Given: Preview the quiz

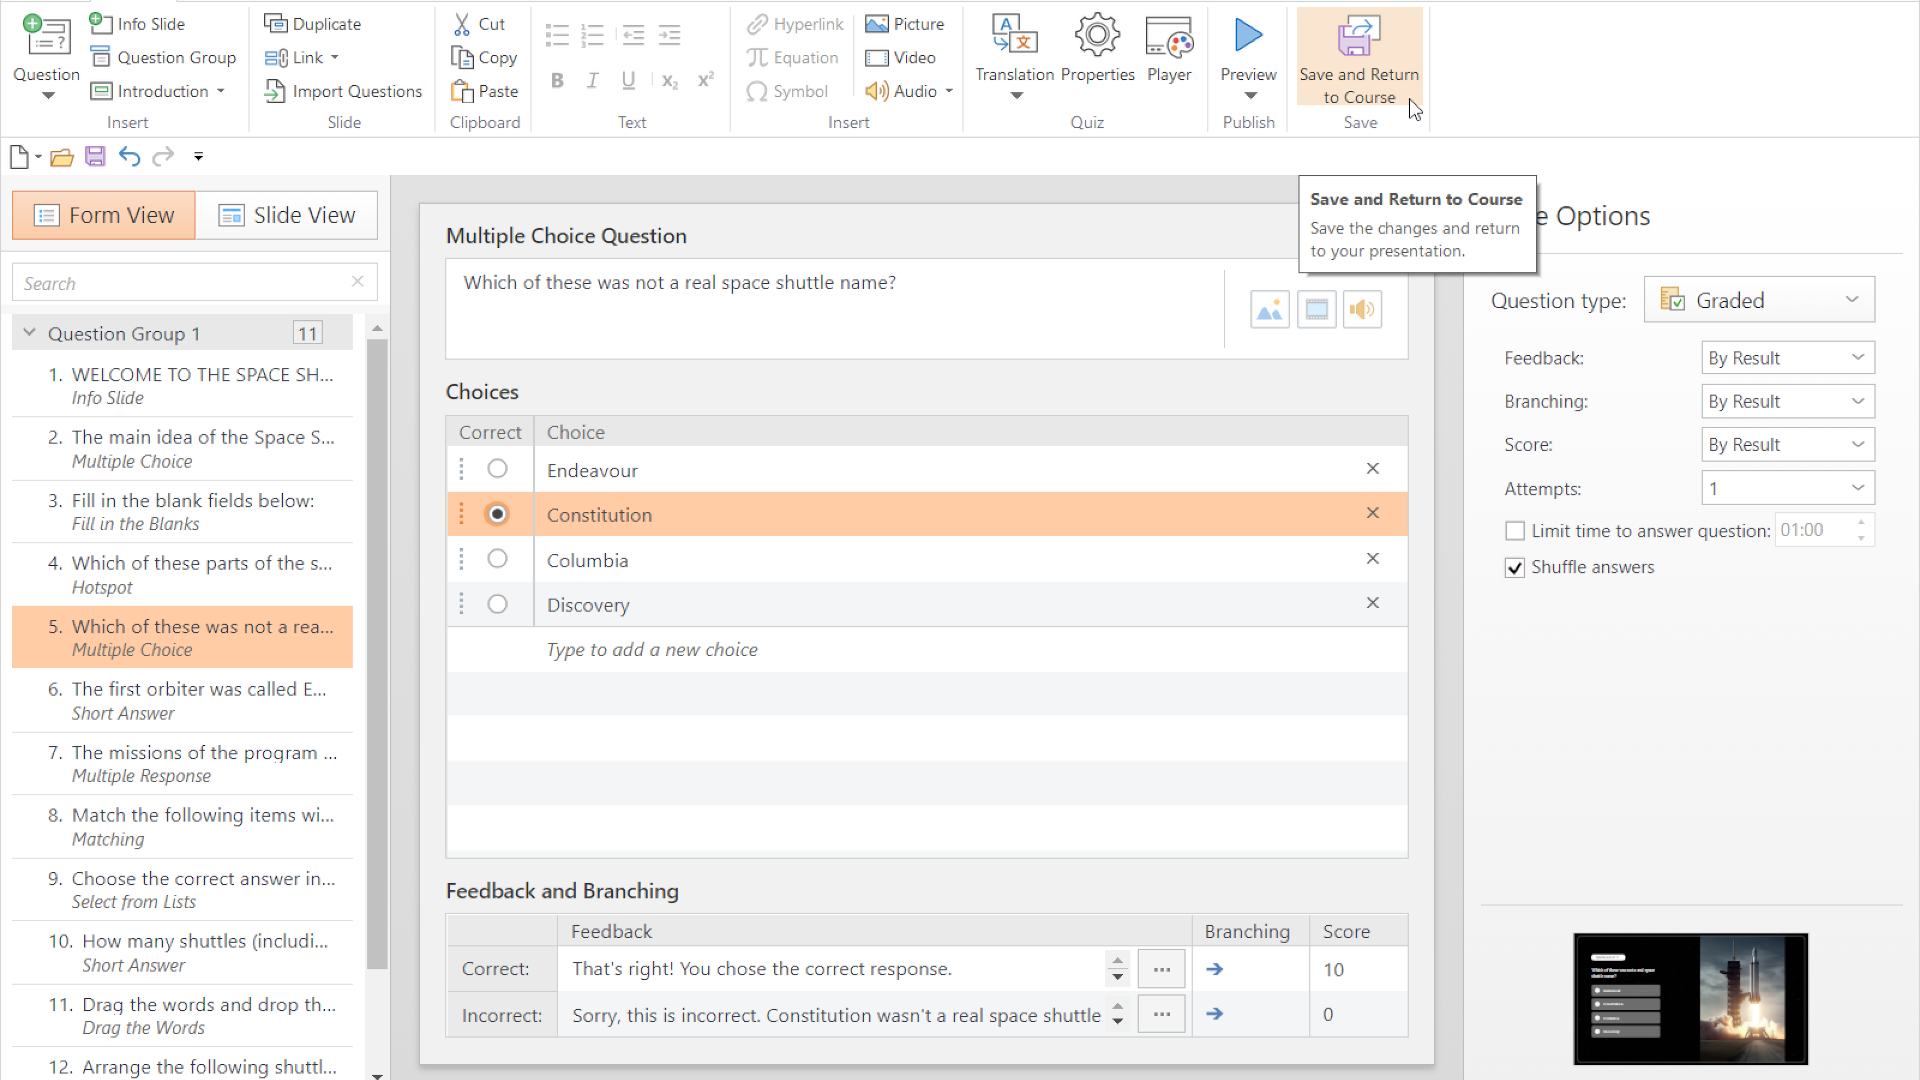Looking at the screenshot, I should [1248, 56].
